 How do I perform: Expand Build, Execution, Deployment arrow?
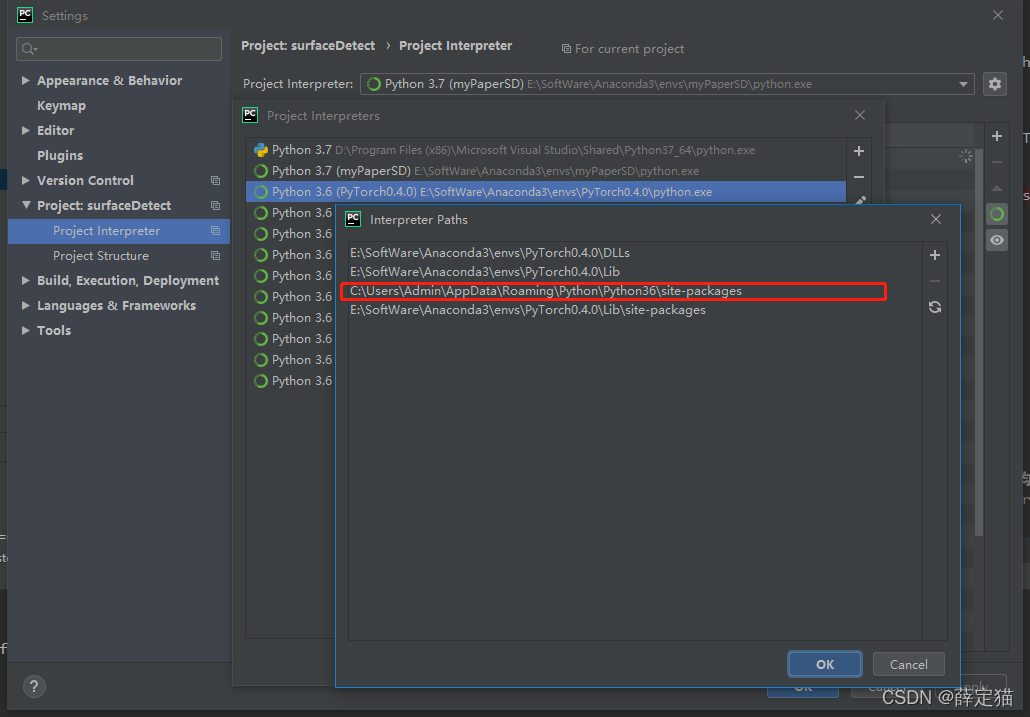[26, 280]
